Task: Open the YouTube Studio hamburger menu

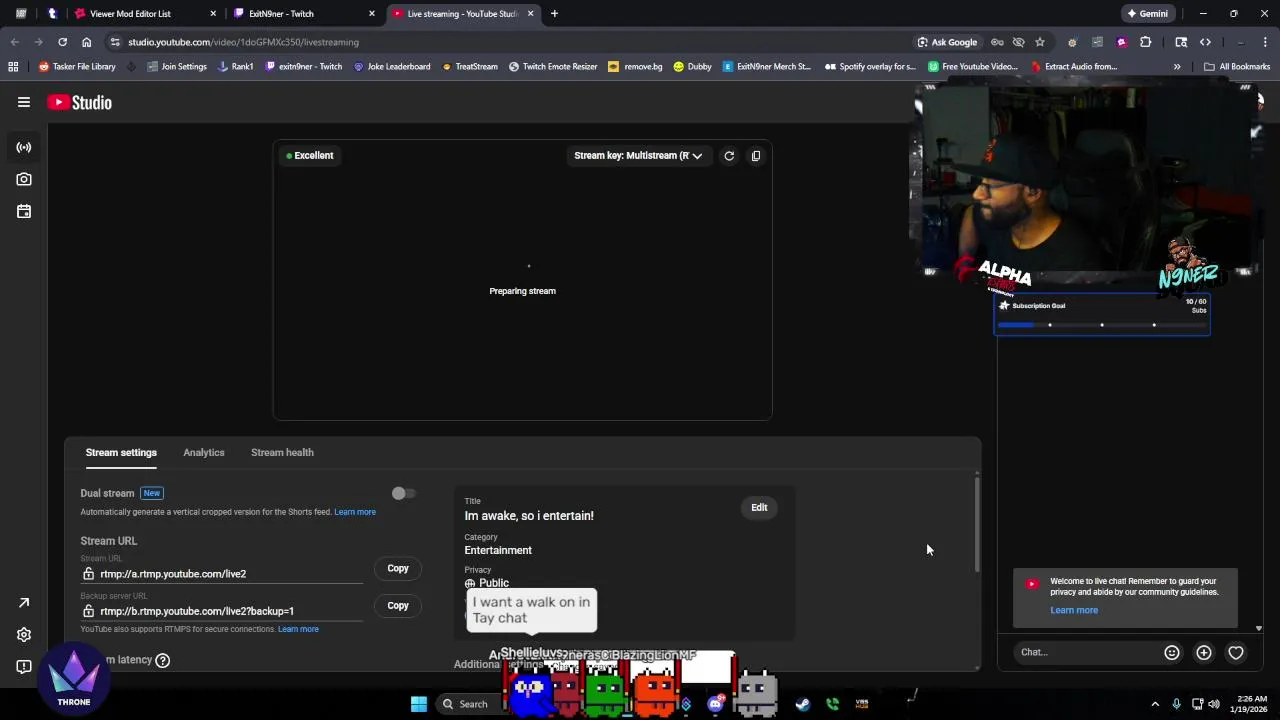Action: pyautogui.click(x=24, y=102)
